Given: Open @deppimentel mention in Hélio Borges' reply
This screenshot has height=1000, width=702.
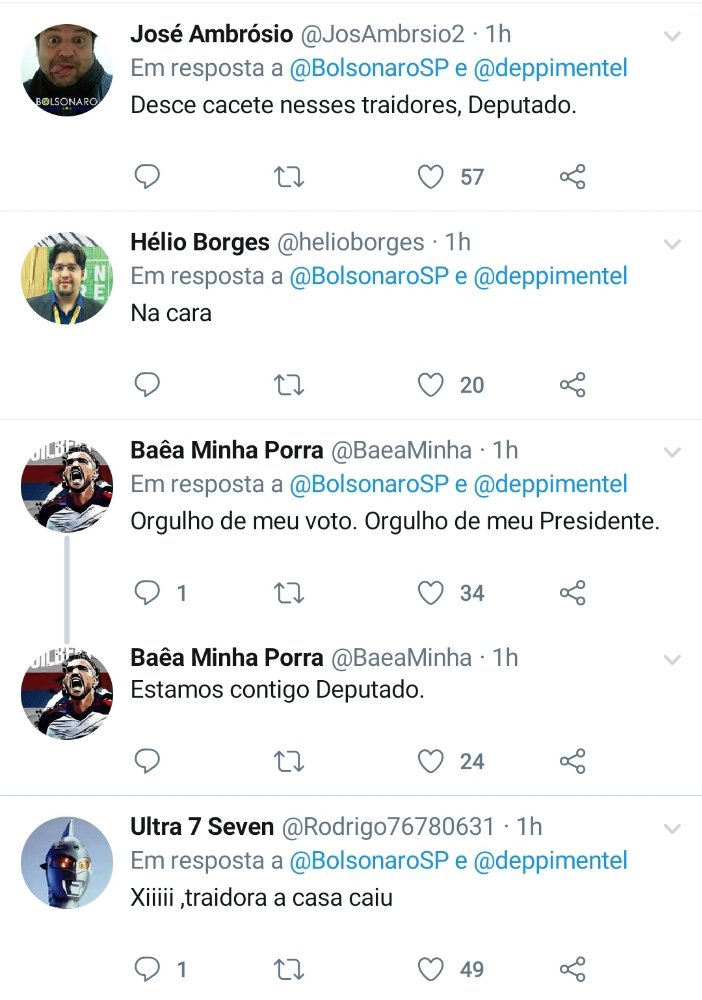Looking at the screenshot, I should click(x=550, y=276).
